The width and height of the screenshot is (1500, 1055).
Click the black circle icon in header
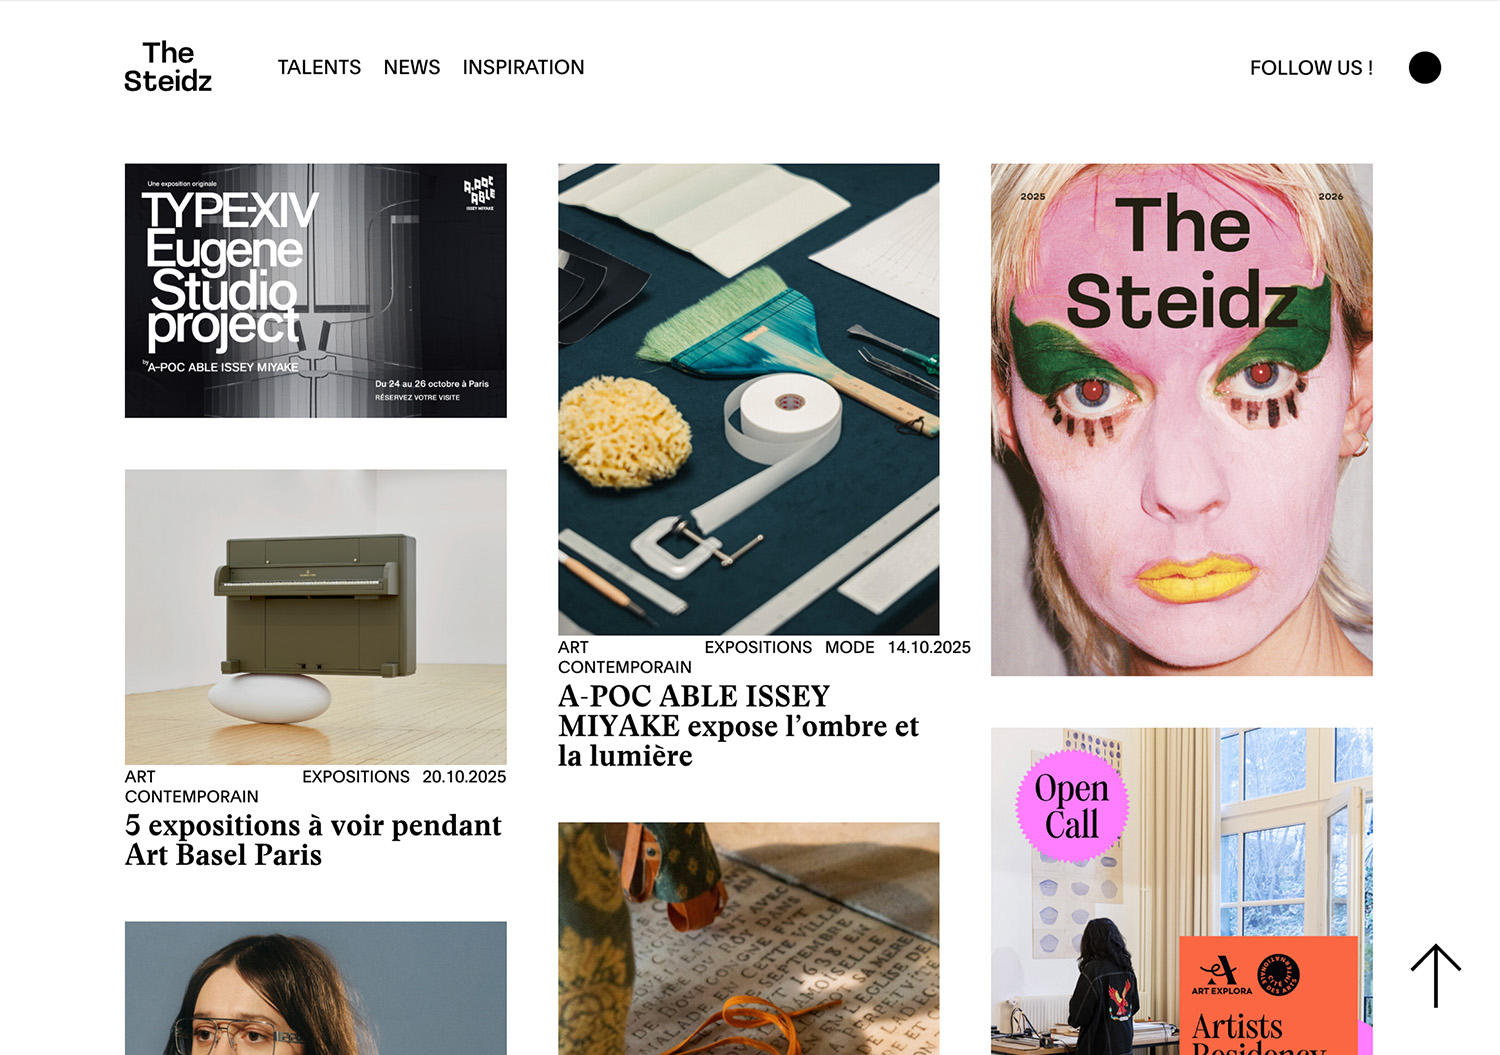(x=1425, y=68)
